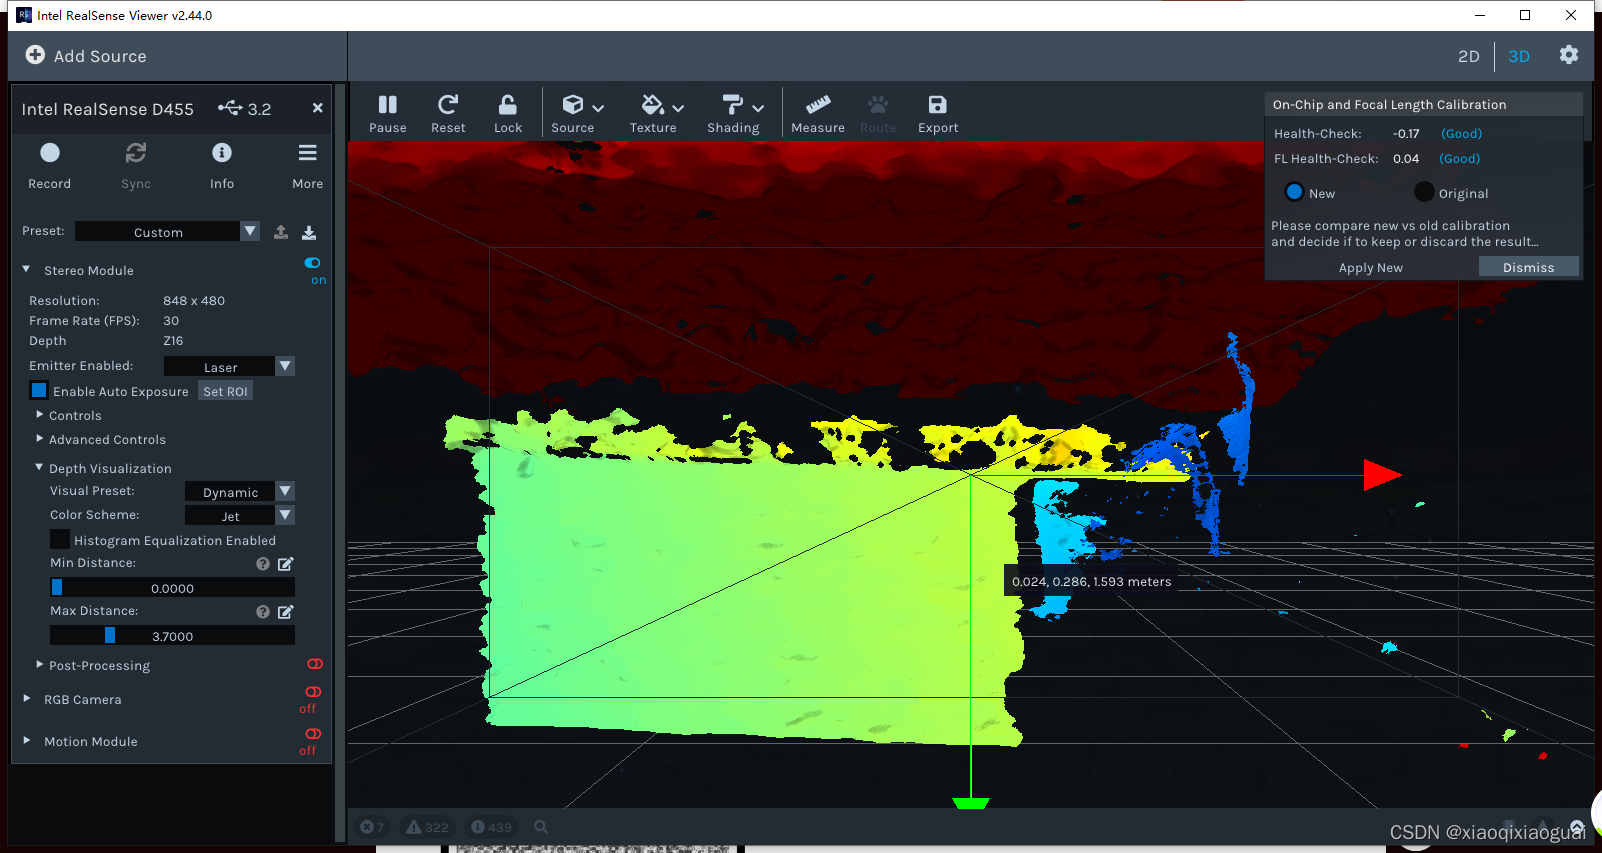Switch to 3D view tab

(x=1518, y=56)
